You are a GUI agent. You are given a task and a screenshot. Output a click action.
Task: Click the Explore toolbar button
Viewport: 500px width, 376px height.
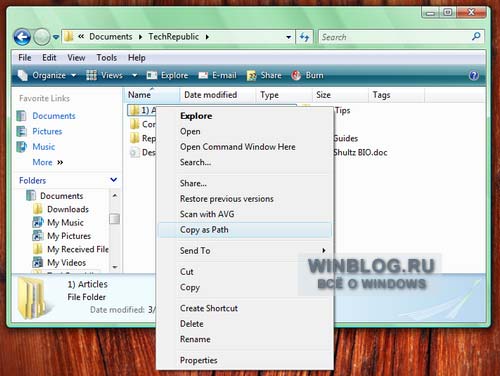[167, 76]
